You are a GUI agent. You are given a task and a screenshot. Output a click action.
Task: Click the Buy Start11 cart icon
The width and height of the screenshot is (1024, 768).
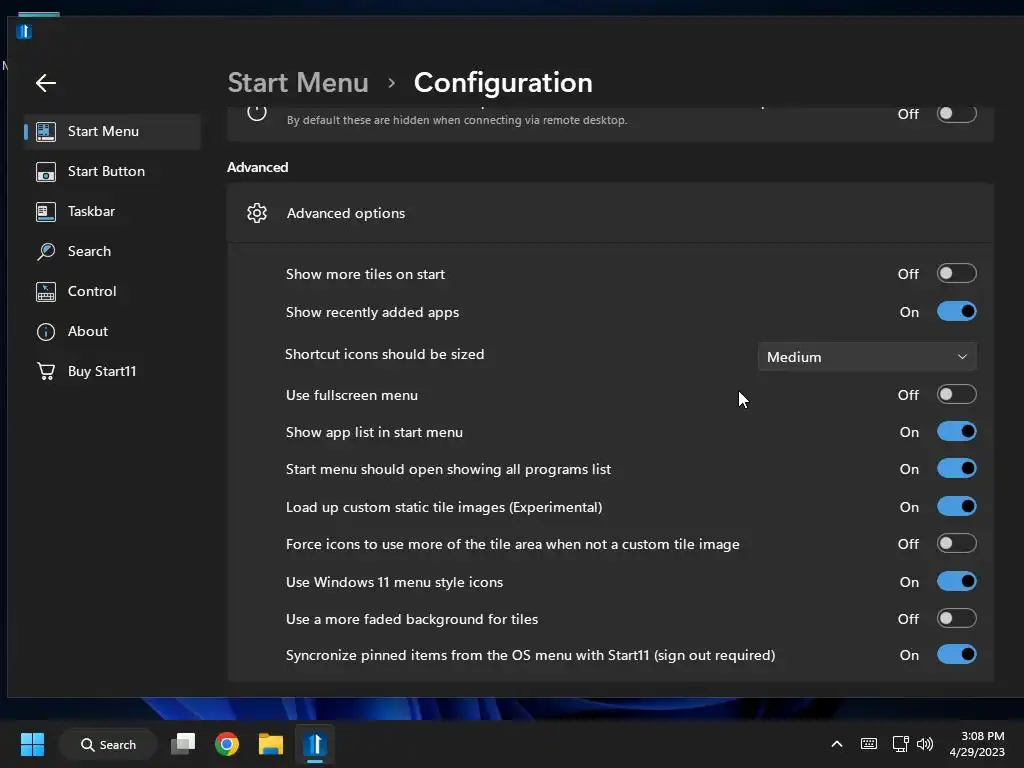(x=46, y=371)
